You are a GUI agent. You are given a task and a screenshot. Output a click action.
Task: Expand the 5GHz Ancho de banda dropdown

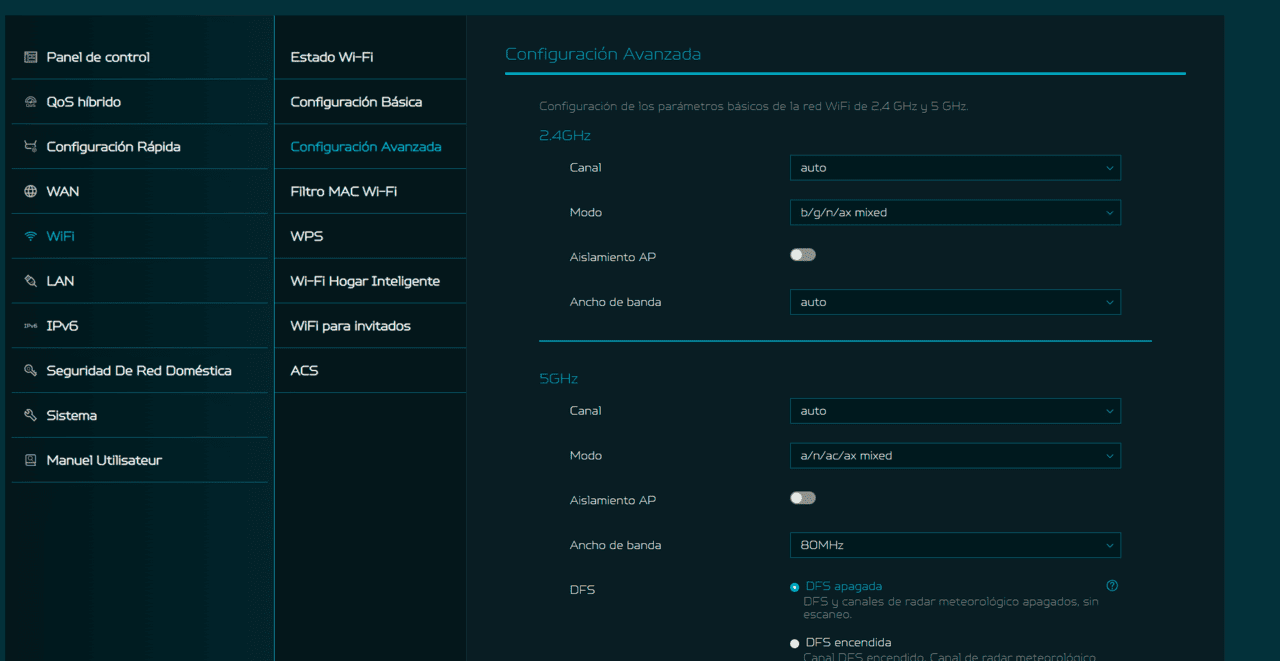pos(954,545)
